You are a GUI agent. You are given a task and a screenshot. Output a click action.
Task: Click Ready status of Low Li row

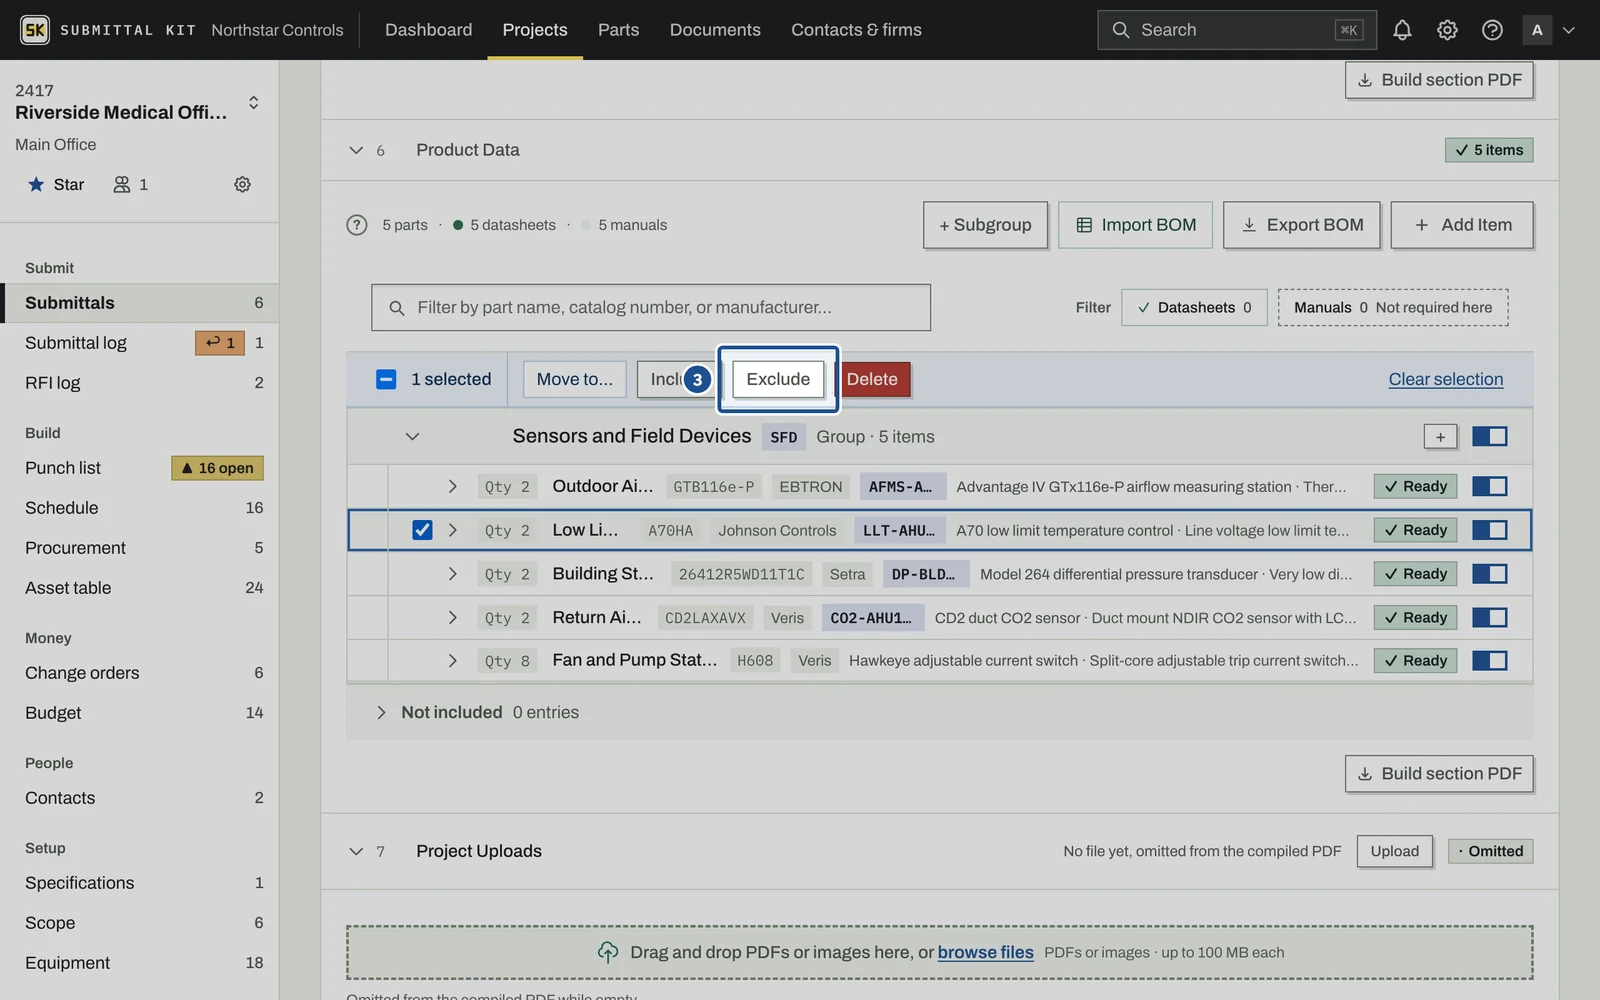[x=1415, y=530]
